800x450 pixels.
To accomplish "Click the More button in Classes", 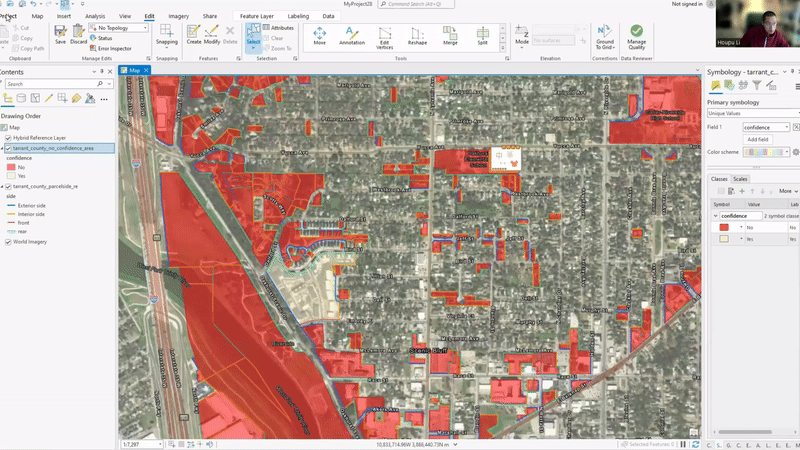I will (786, 190).
